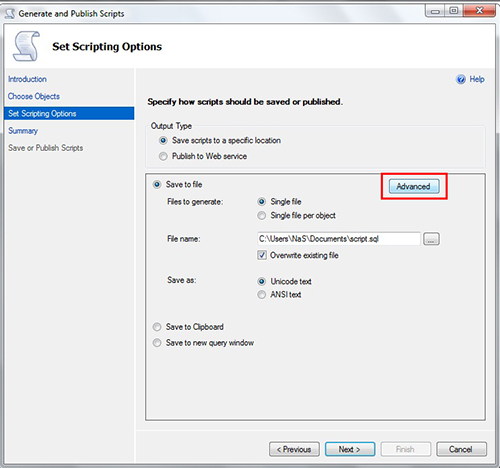Click the scroll icon in the wizard header
The width and height of the screenshot is (500, 468).
click(26, 46)
